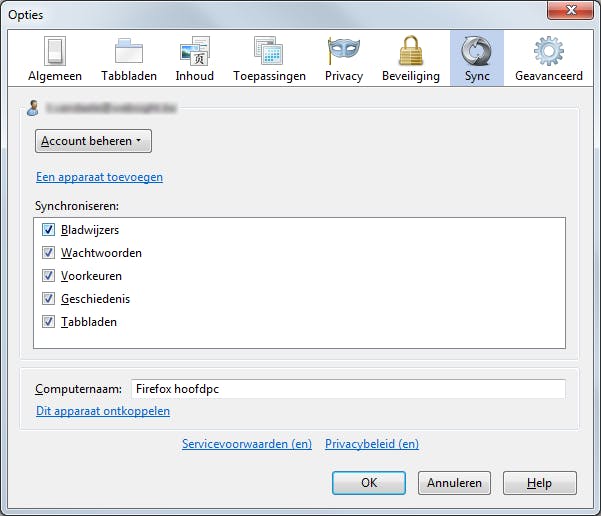Click the blurred account email text

(x=111, y=108)
